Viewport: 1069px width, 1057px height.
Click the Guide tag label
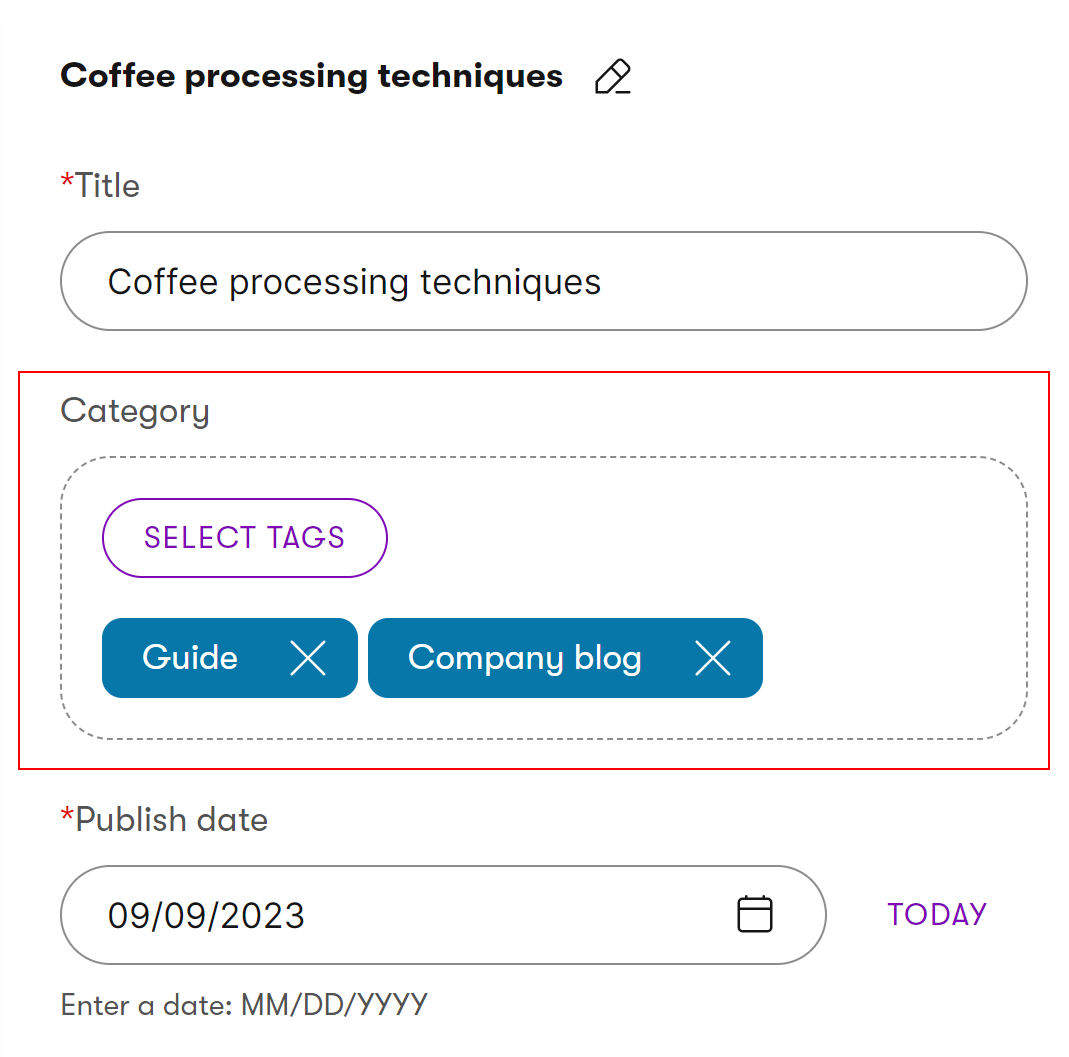pos(190,658)
